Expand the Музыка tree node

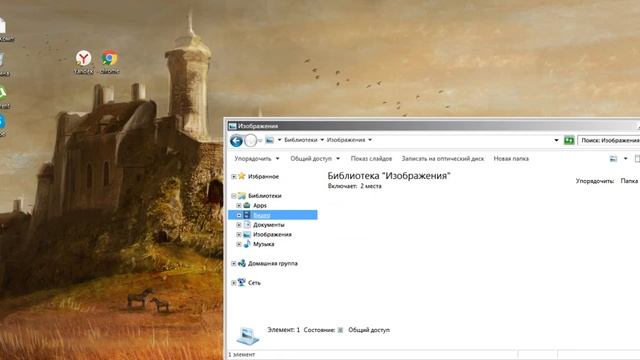click(239, 244)
